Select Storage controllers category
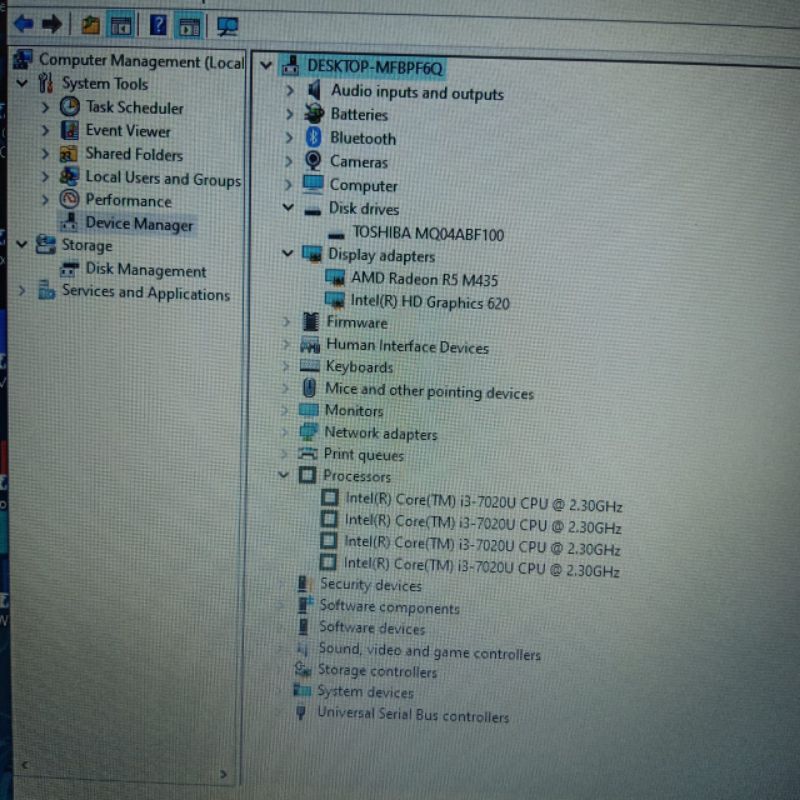Viewport: 800px width, 800px height. point(377,671)
